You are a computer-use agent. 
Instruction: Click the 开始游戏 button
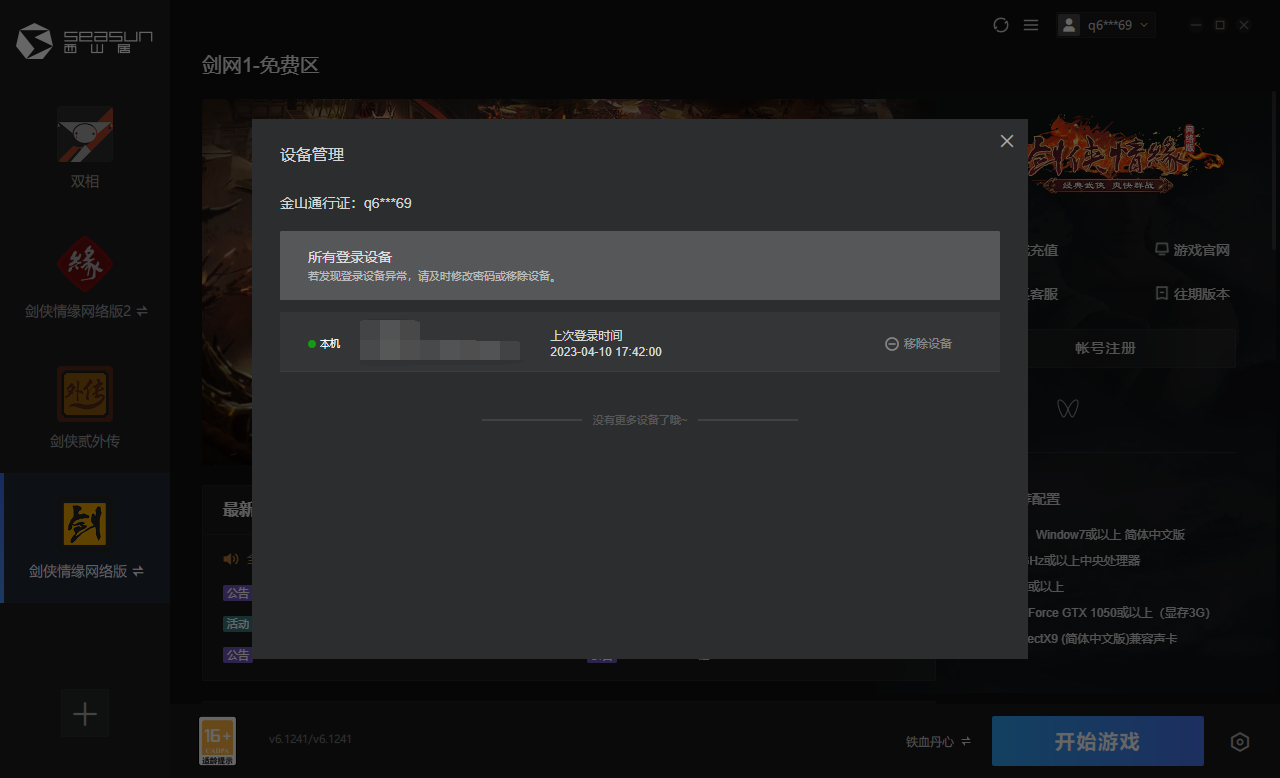click(1097, 741)
